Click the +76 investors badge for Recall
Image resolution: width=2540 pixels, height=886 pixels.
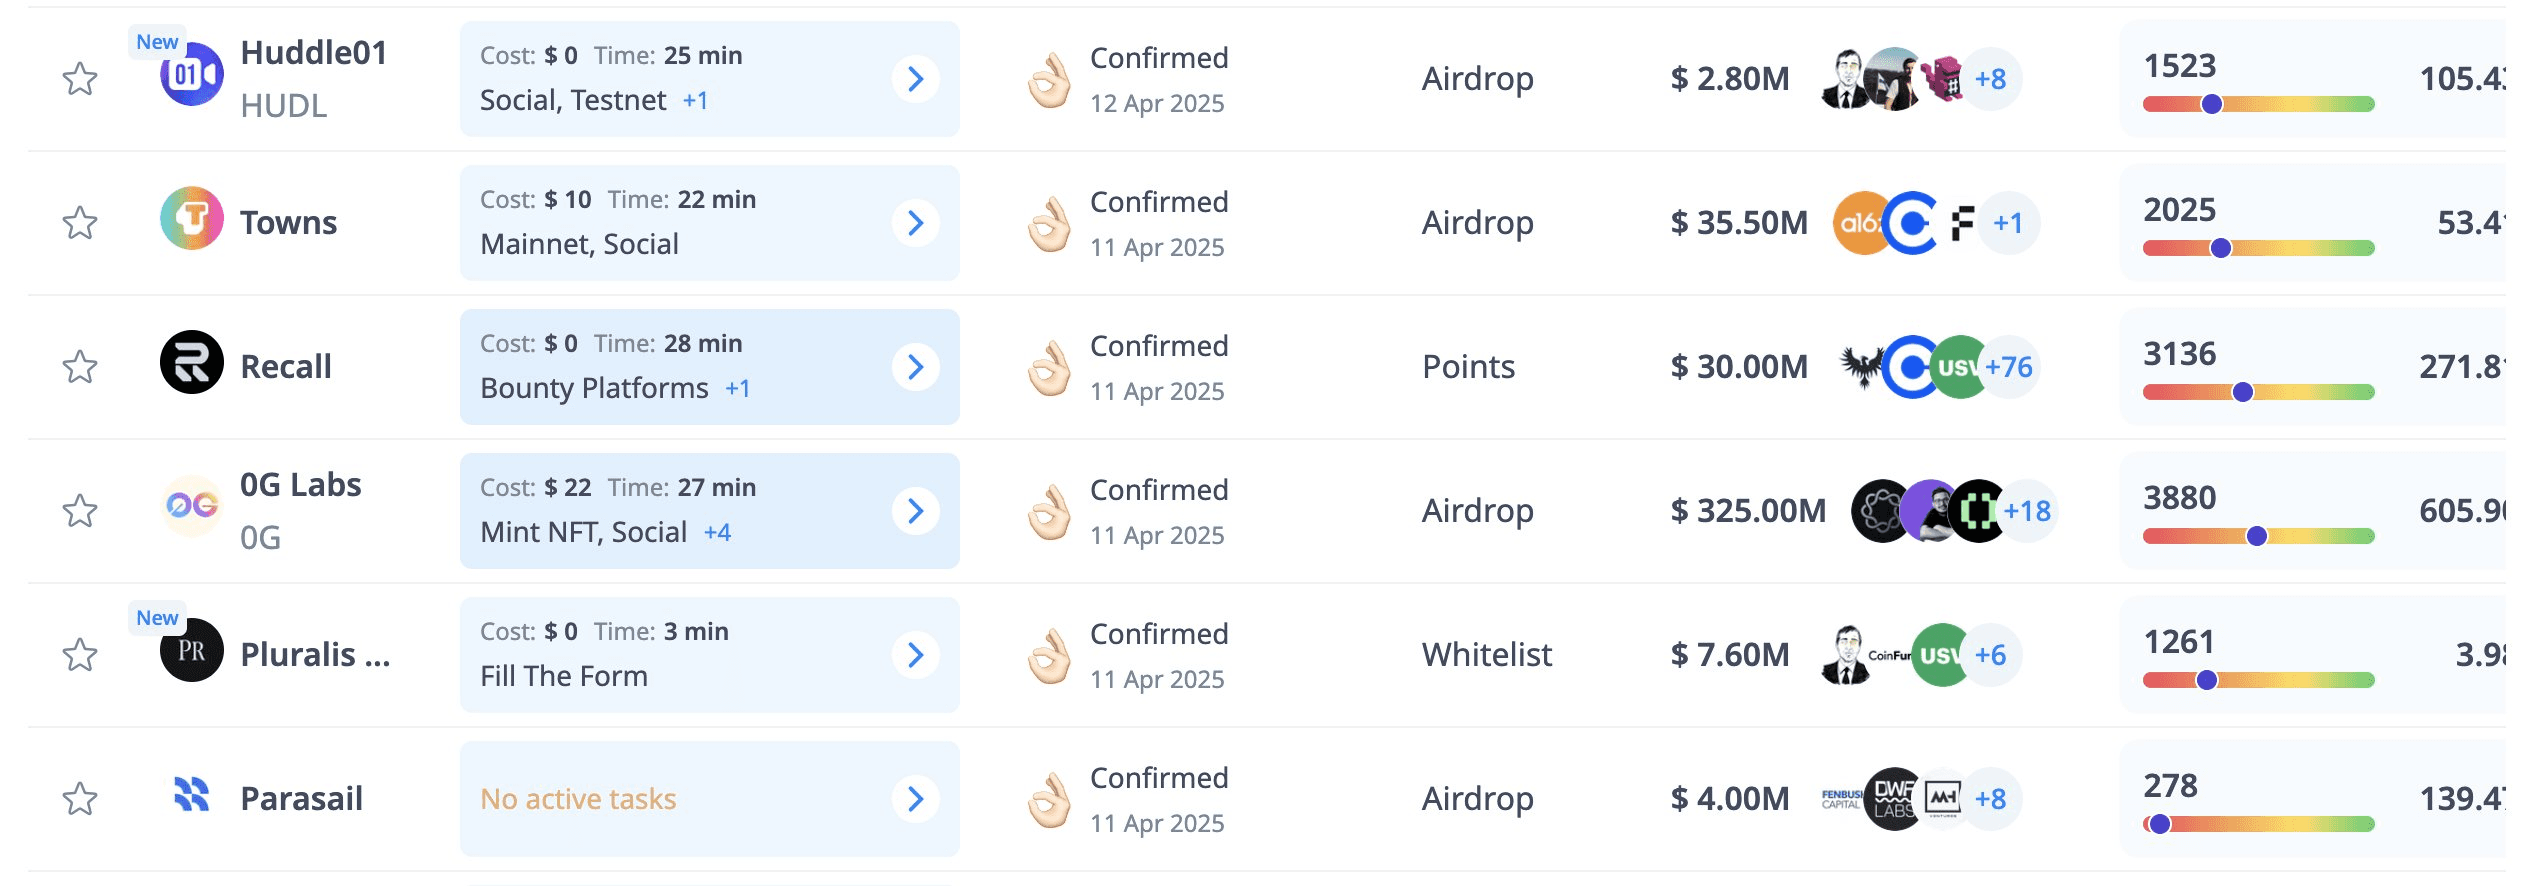2010,367
